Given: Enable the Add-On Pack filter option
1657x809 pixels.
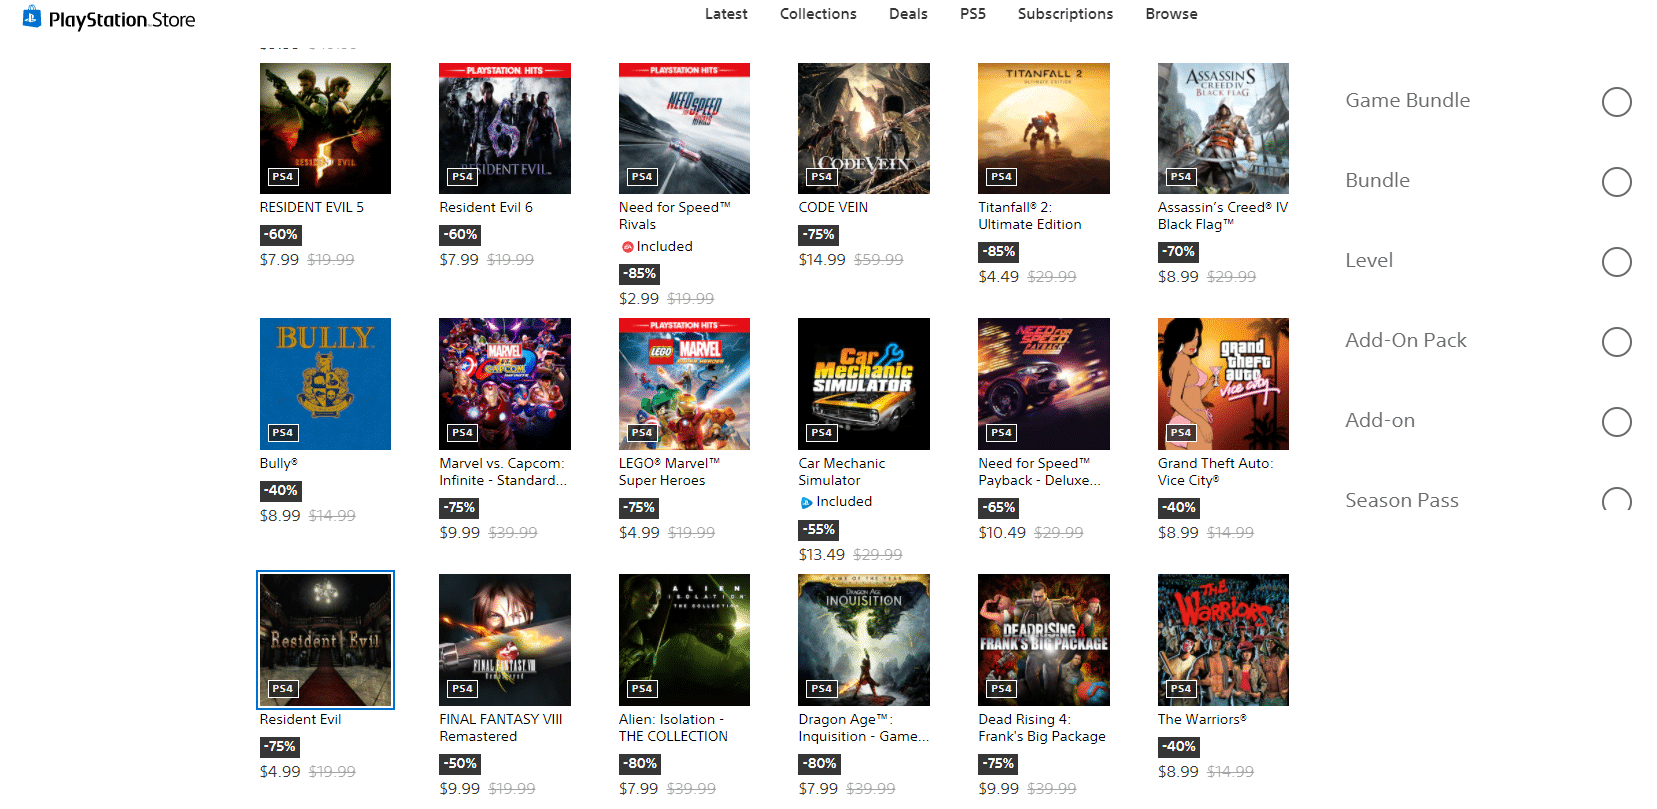Looking at the screenshot, I should 1616,342.
